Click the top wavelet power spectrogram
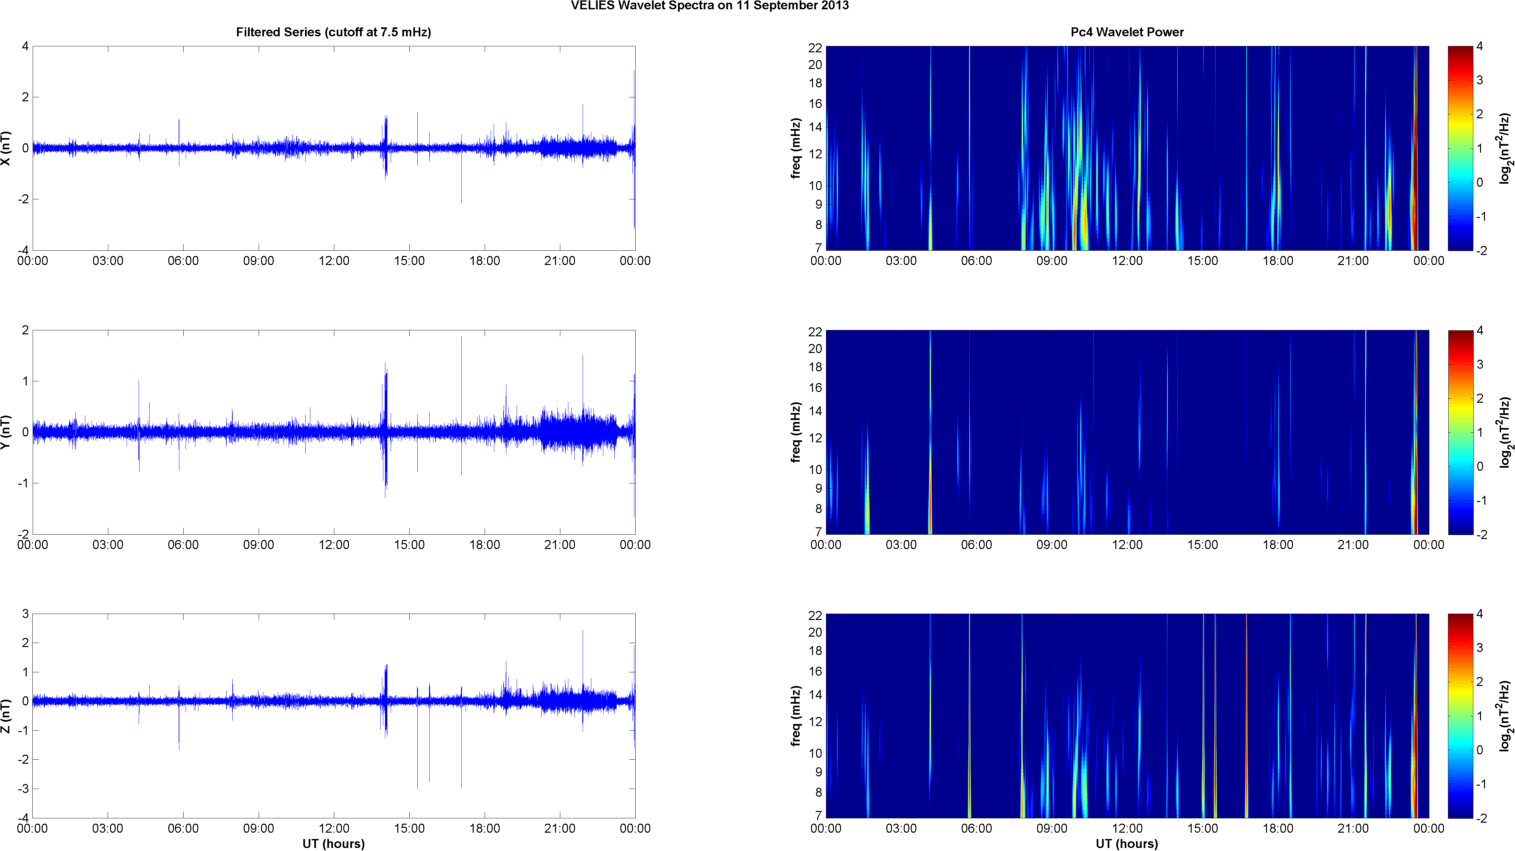1515x851 pixels. 1126,148
